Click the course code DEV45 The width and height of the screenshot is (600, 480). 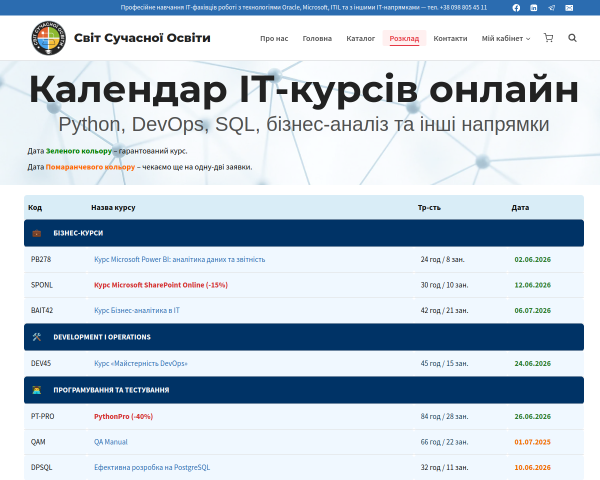click(41, 364)
